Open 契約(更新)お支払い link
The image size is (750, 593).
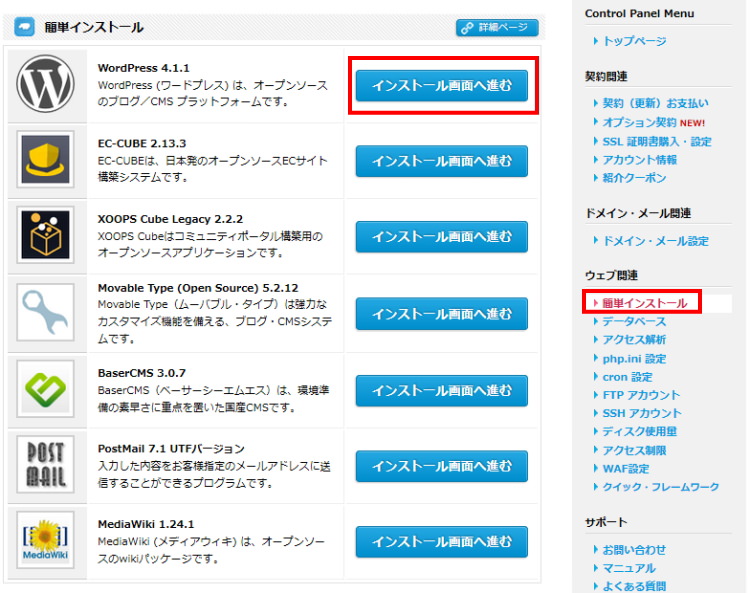655,103
